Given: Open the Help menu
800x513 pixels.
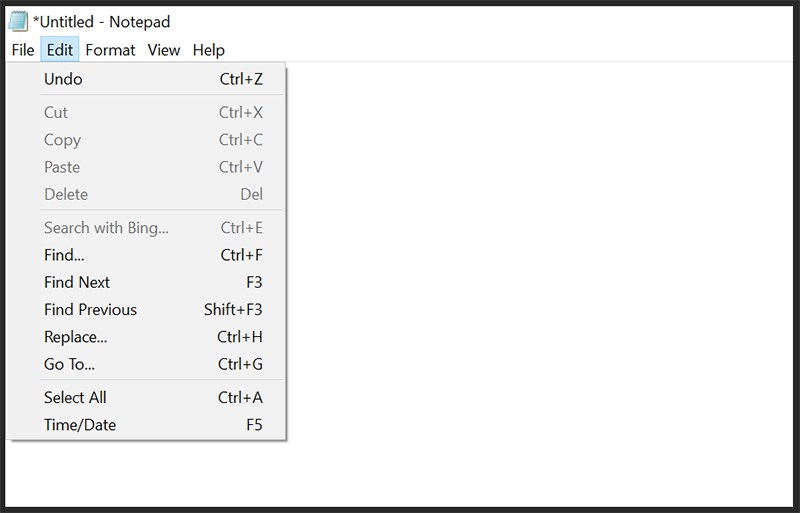Looking at the screenshot, I should click(208, 50).
